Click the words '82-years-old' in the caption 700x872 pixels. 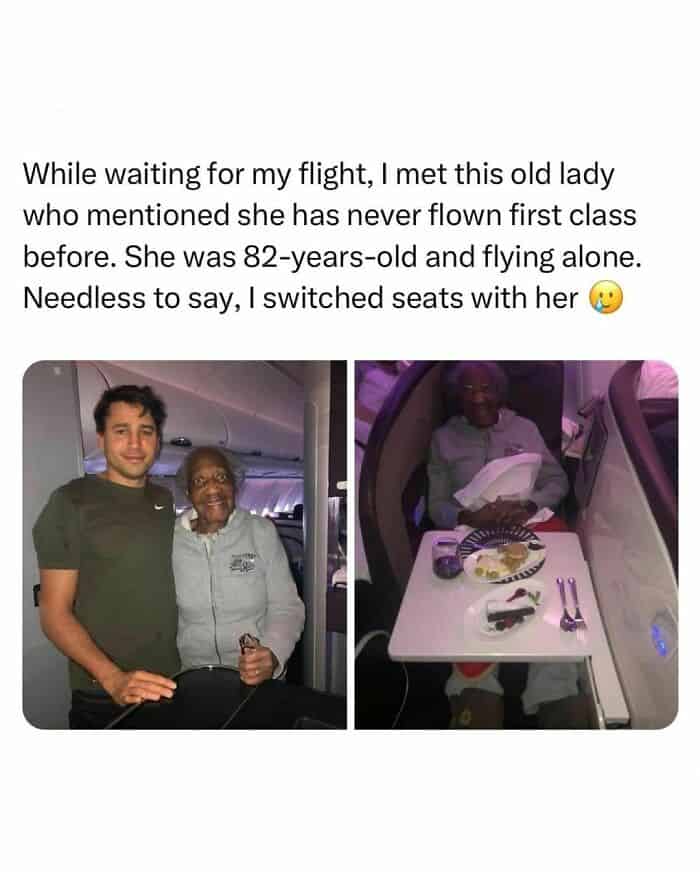click(329, 257)
